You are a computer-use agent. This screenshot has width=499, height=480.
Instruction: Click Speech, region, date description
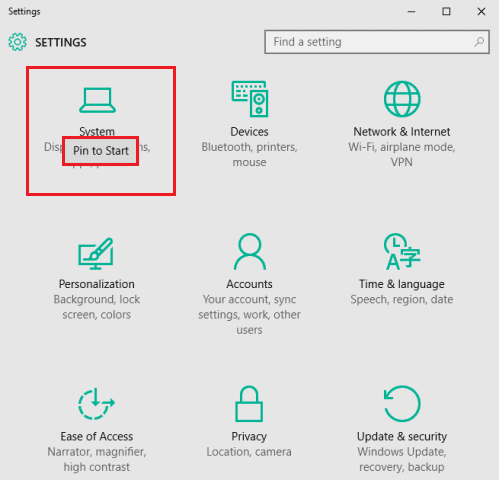(402, 299)
